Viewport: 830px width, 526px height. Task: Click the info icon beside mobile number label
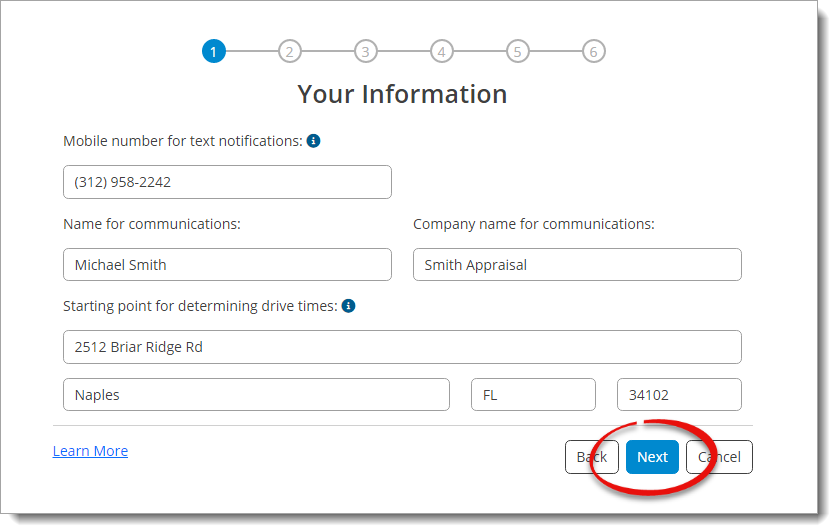point(313,141)
